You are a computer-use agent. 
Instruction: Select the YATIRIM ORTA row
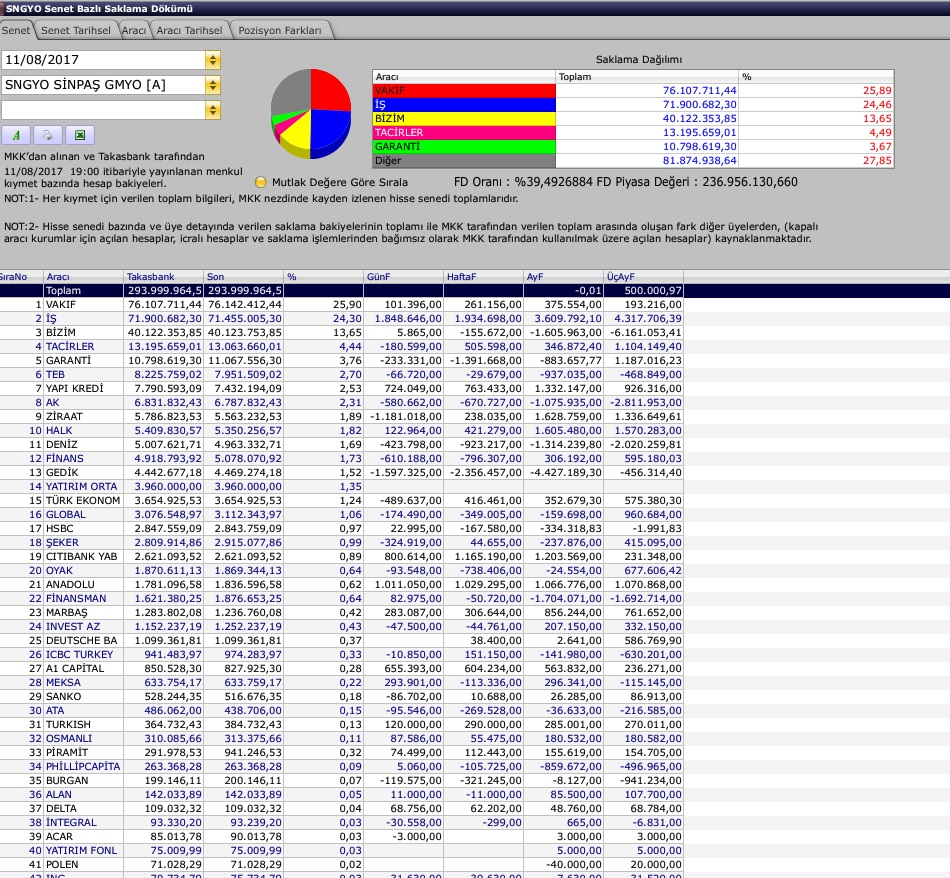tap(342, 487)
